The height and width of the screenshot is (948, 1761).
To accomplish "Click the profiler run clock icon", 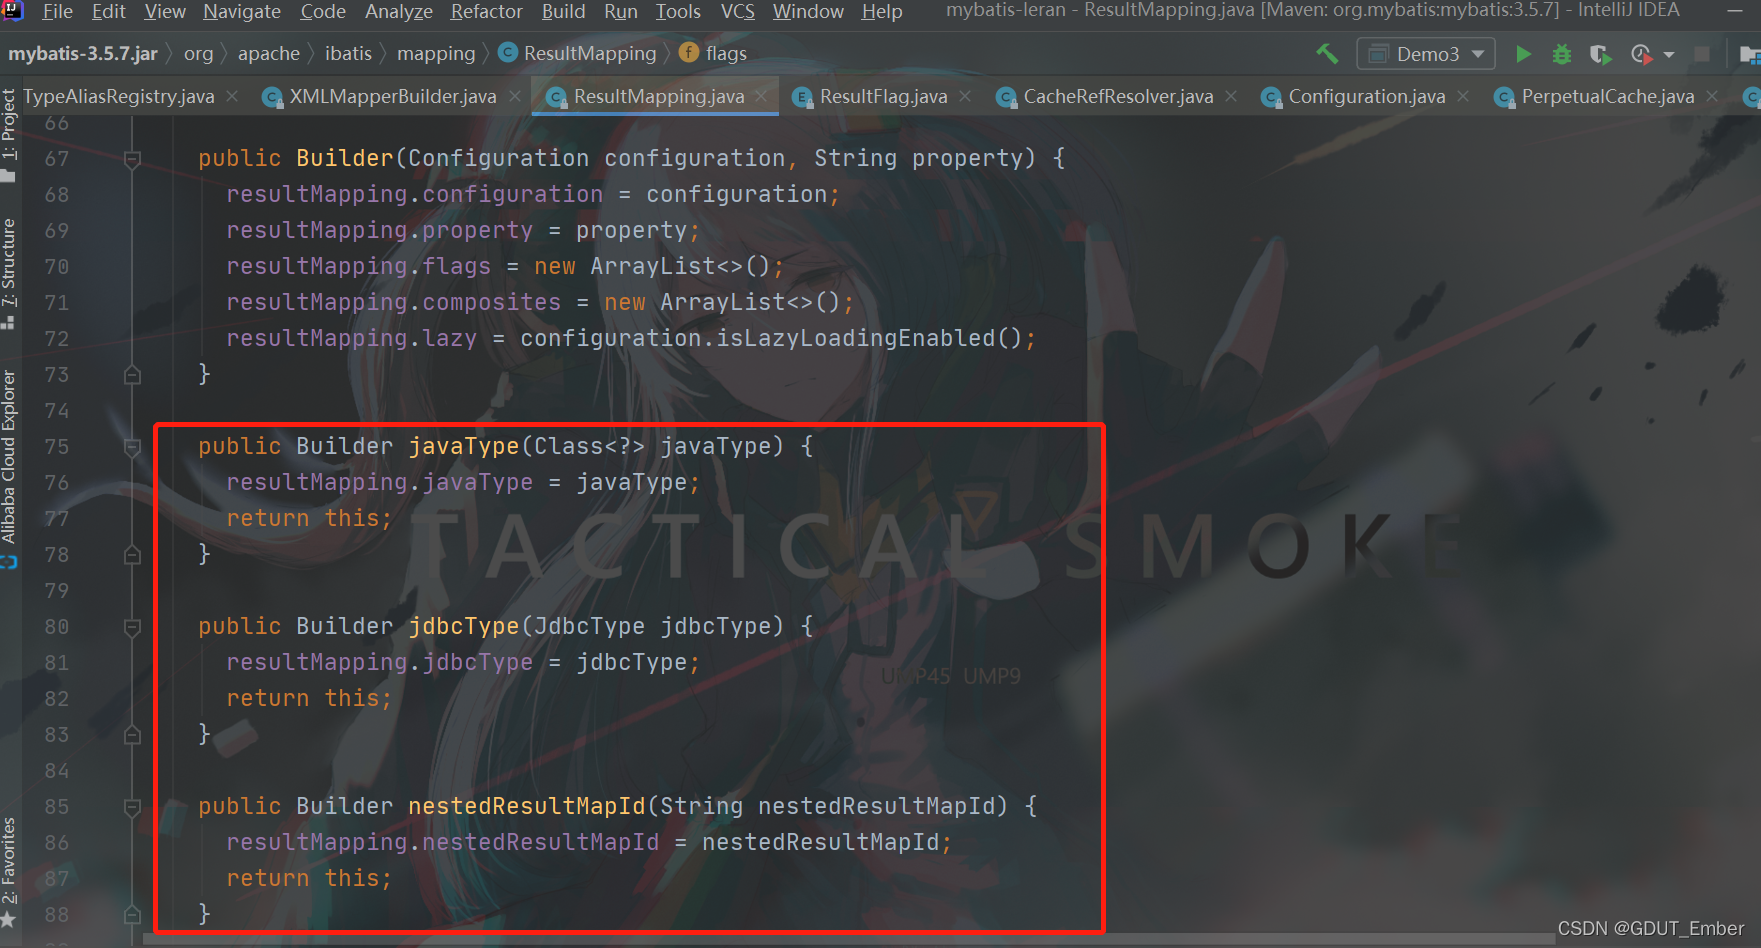I will click(x=1641, y=54).
